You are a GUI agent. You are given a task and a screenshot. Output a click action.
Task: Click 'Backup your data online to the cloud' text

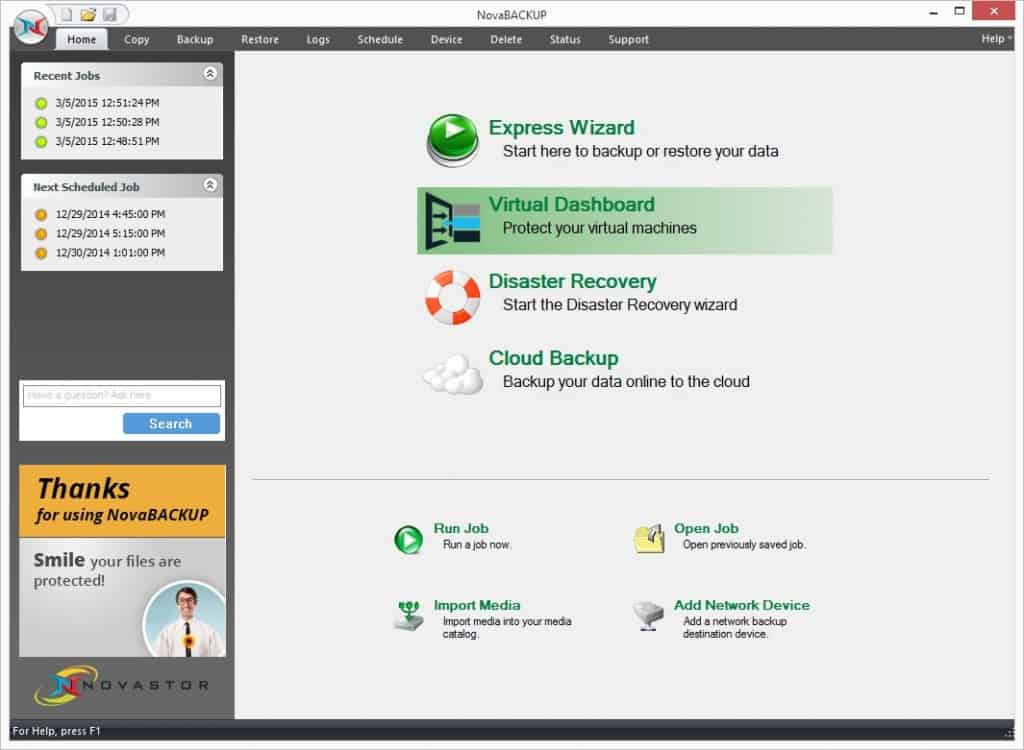[626, 382]
